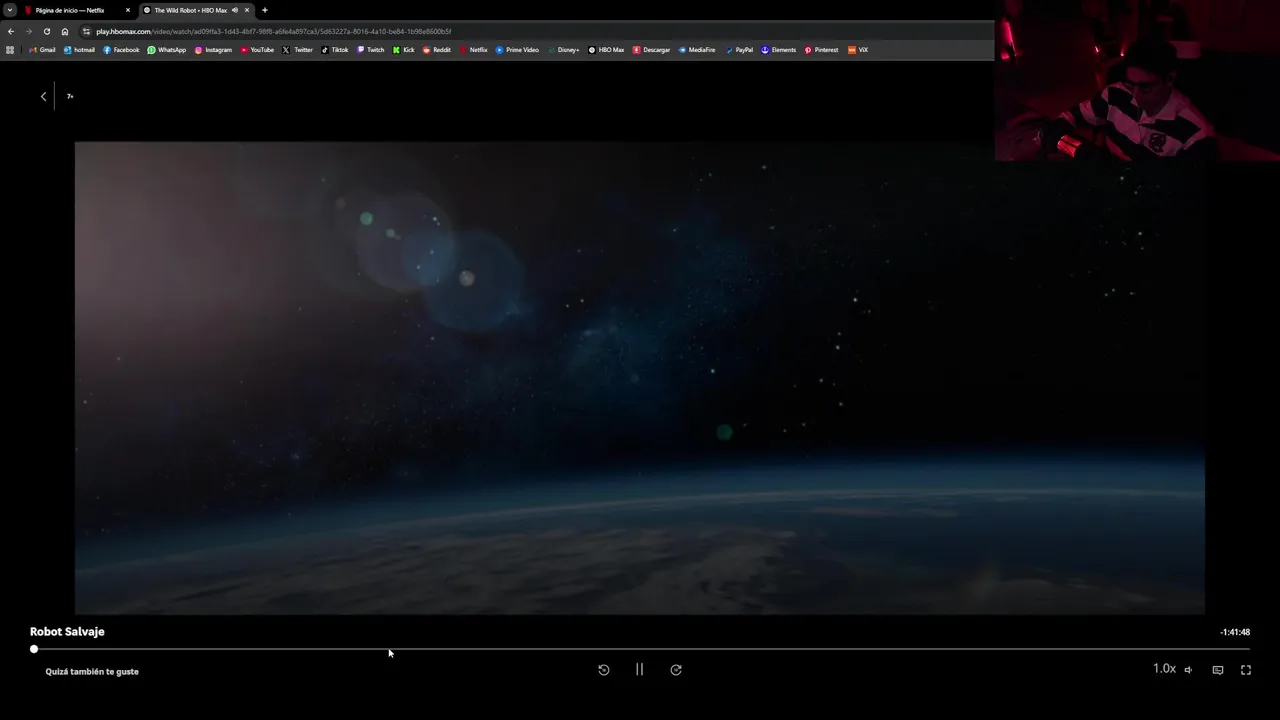Open Facebook bookmark
This screenshot has width=1280, height=720.
click(x=121, y=50)
